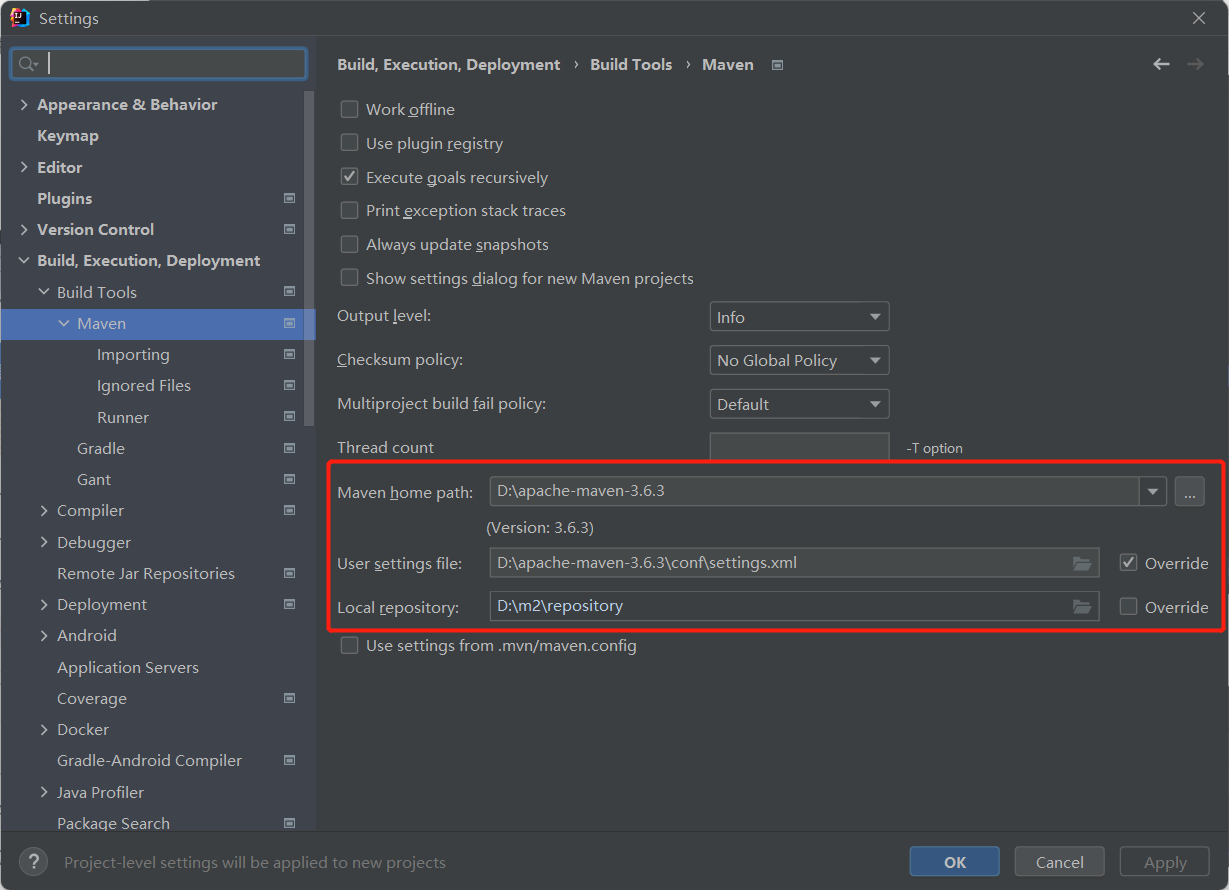The height and width of the screenshot is (890, 1229).
Task: Expand the Android node
Action: 44,635
